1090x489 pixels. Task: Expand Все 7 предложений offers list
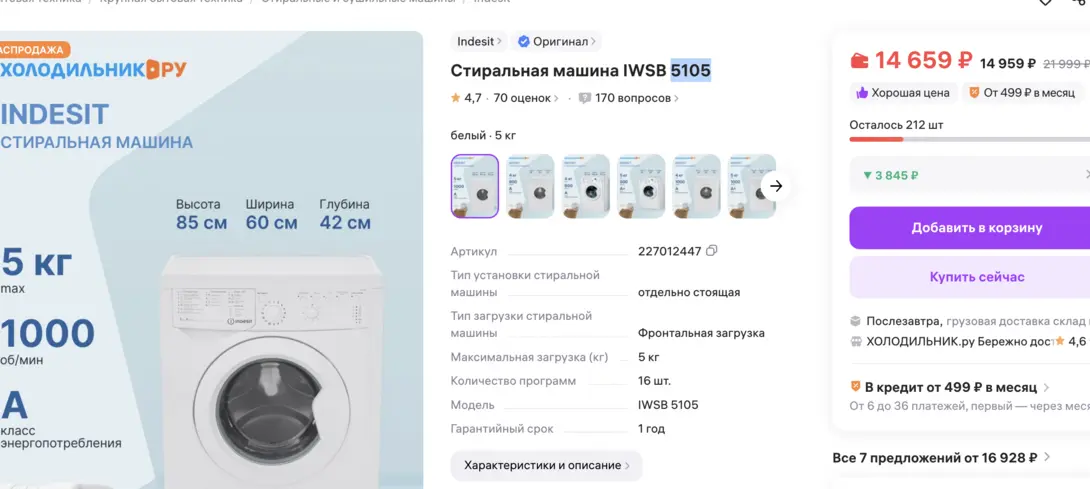(942, 458)
